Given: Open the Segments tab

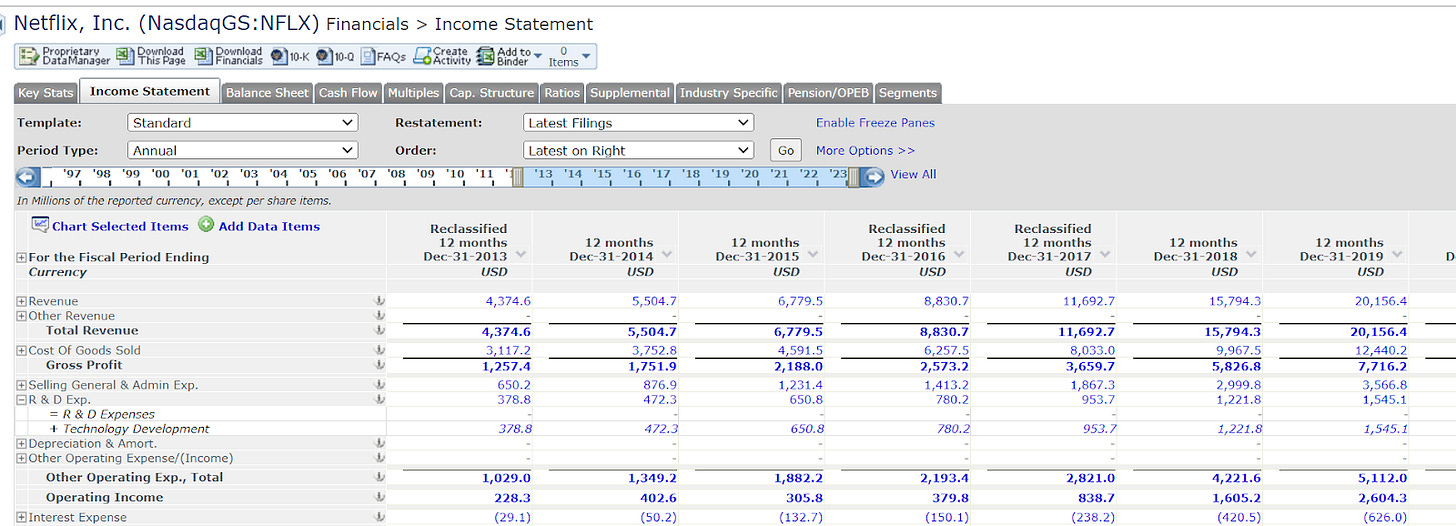Looking at the screenshot, I should coord(908,93).
